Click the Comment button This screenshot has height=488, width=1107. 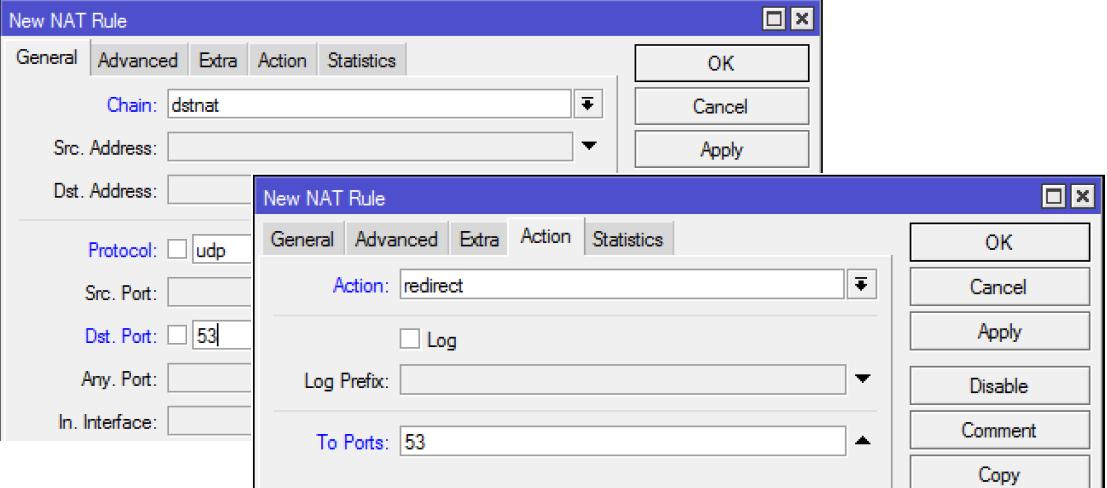point(999,431)
